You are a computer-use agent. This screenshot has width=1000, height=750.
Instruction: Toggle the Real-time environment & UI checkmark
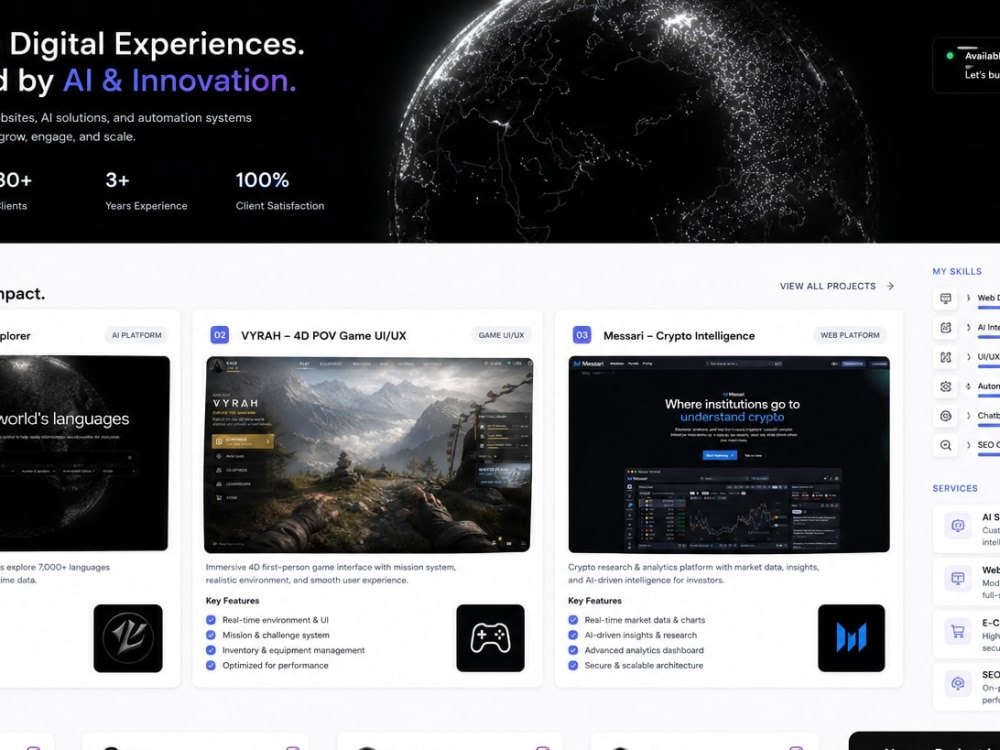click(211, 620)
